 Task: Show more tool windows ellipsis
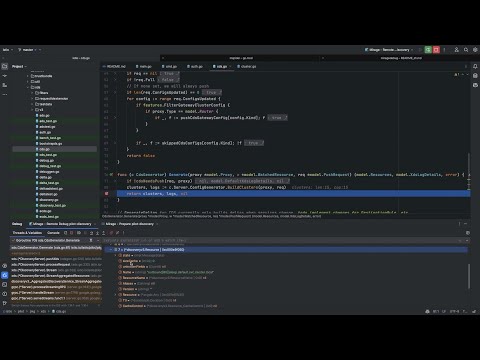tap(5, 94)
